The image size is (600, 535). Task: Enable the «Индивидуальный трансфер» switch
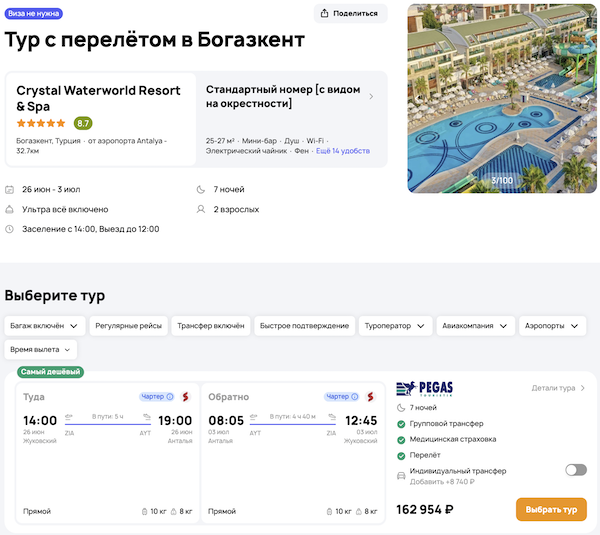tap(575, 470)
